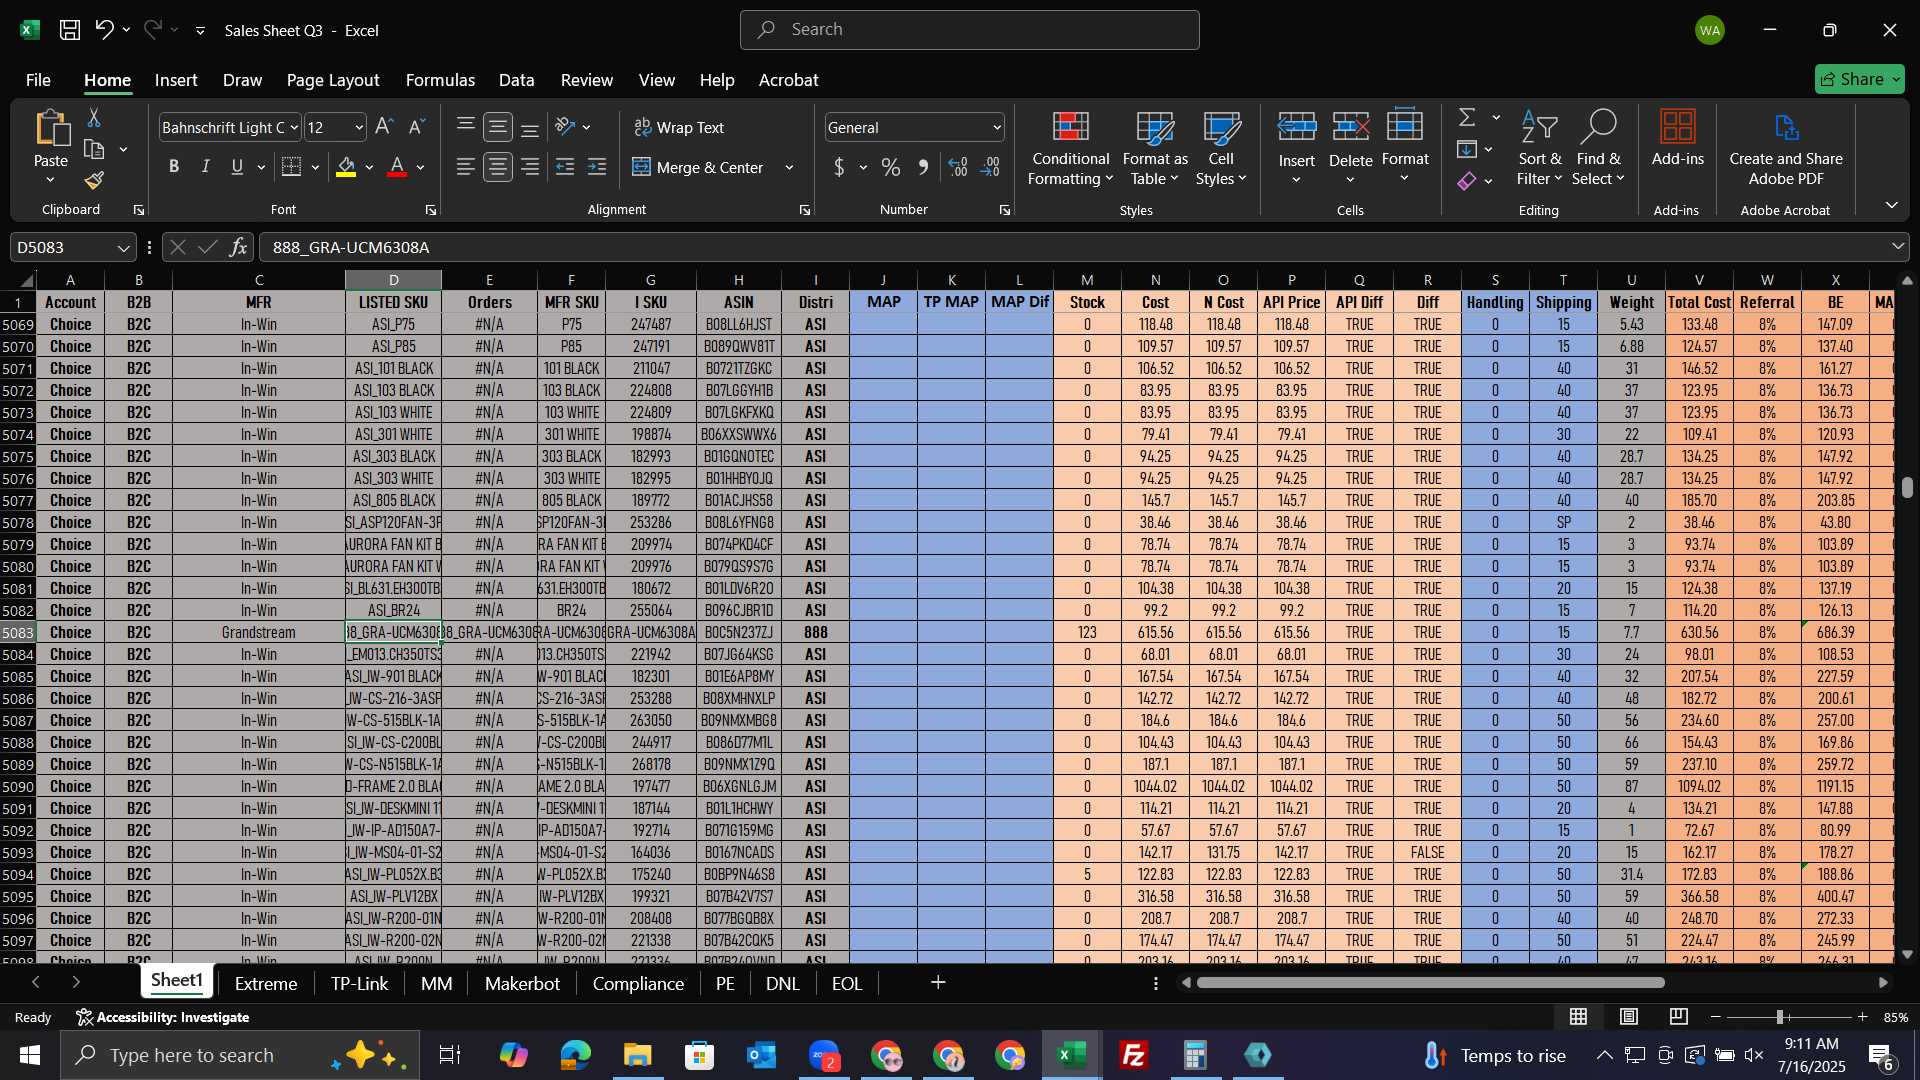Save the workbook with the floppy icon
Screen dimensions: 1920x1080
point(69,30)
